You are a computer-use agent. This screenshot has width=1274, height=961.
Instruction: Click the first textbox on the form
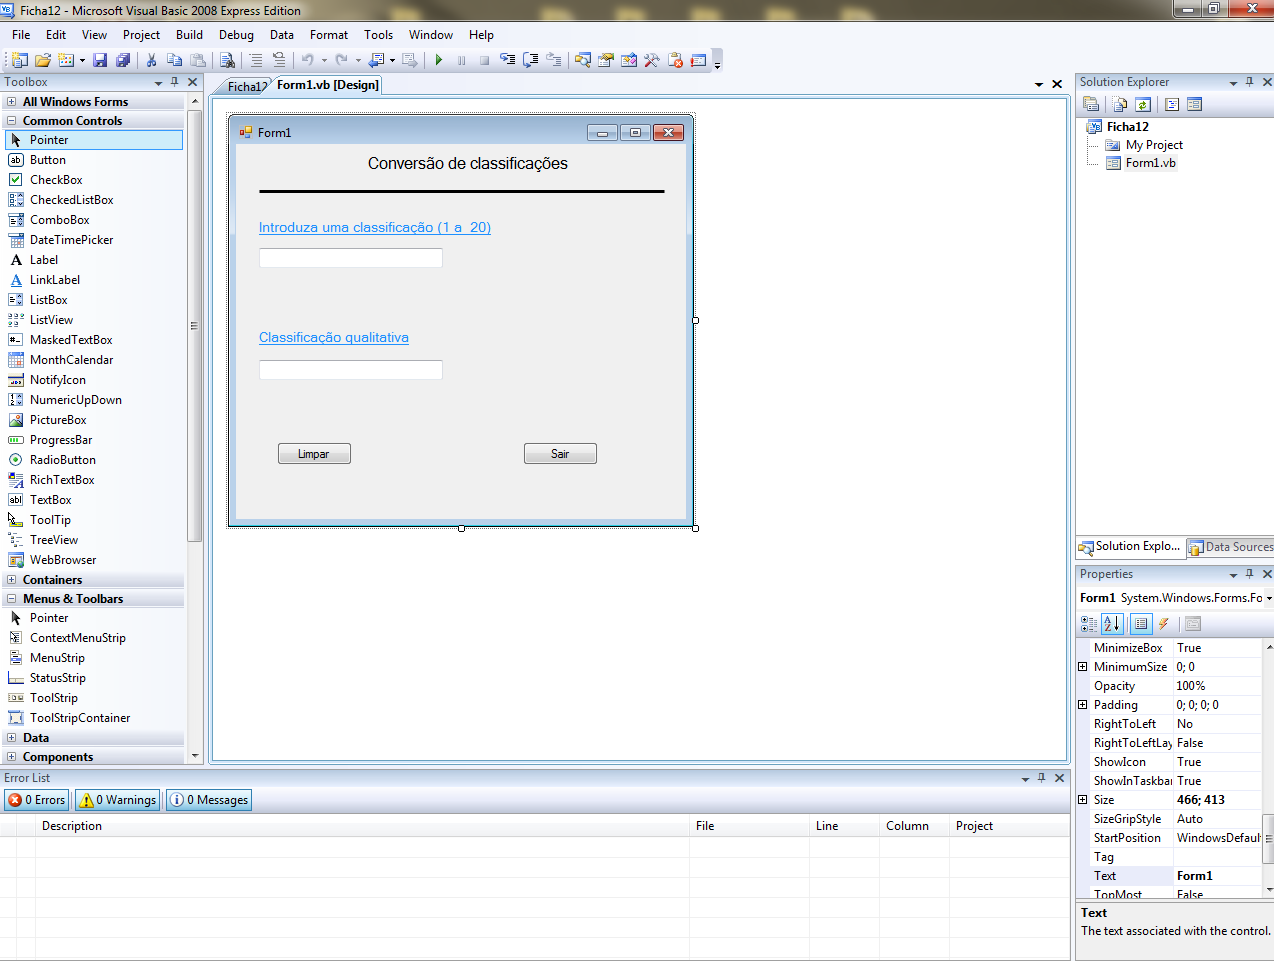[x=351, y=258]
